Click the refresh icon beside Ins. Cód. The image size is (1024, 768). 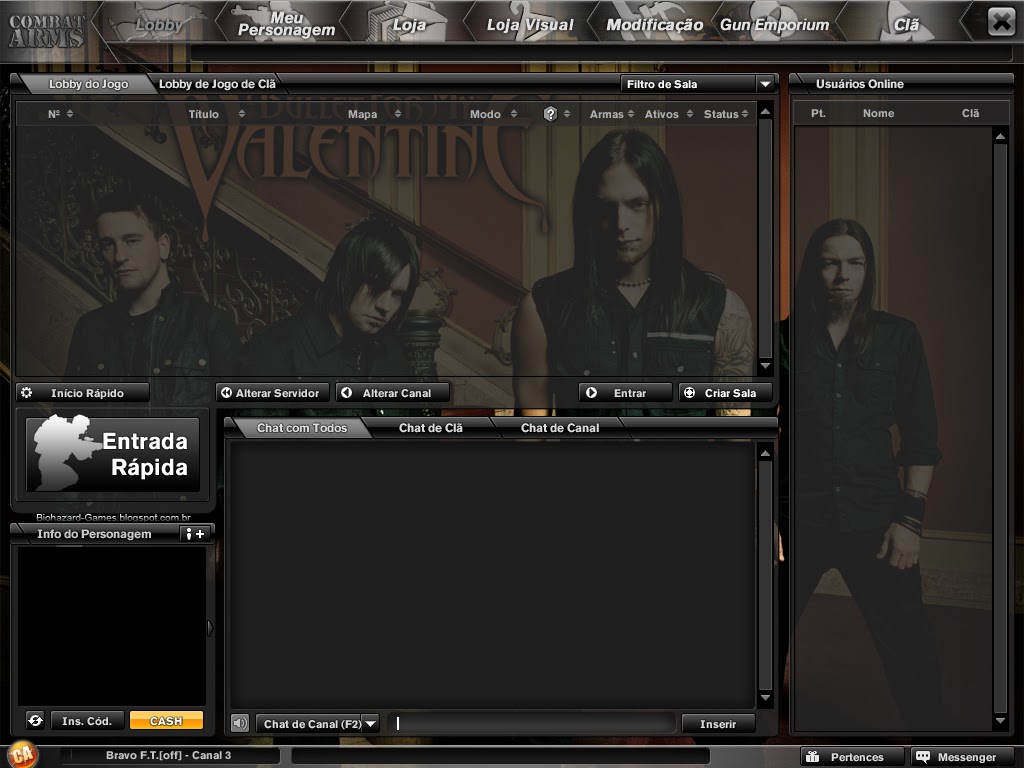[36, 720]
